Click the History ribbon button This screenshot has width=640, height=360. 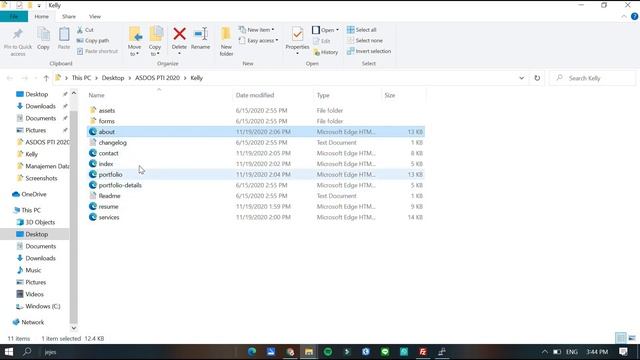coord(326,52)
